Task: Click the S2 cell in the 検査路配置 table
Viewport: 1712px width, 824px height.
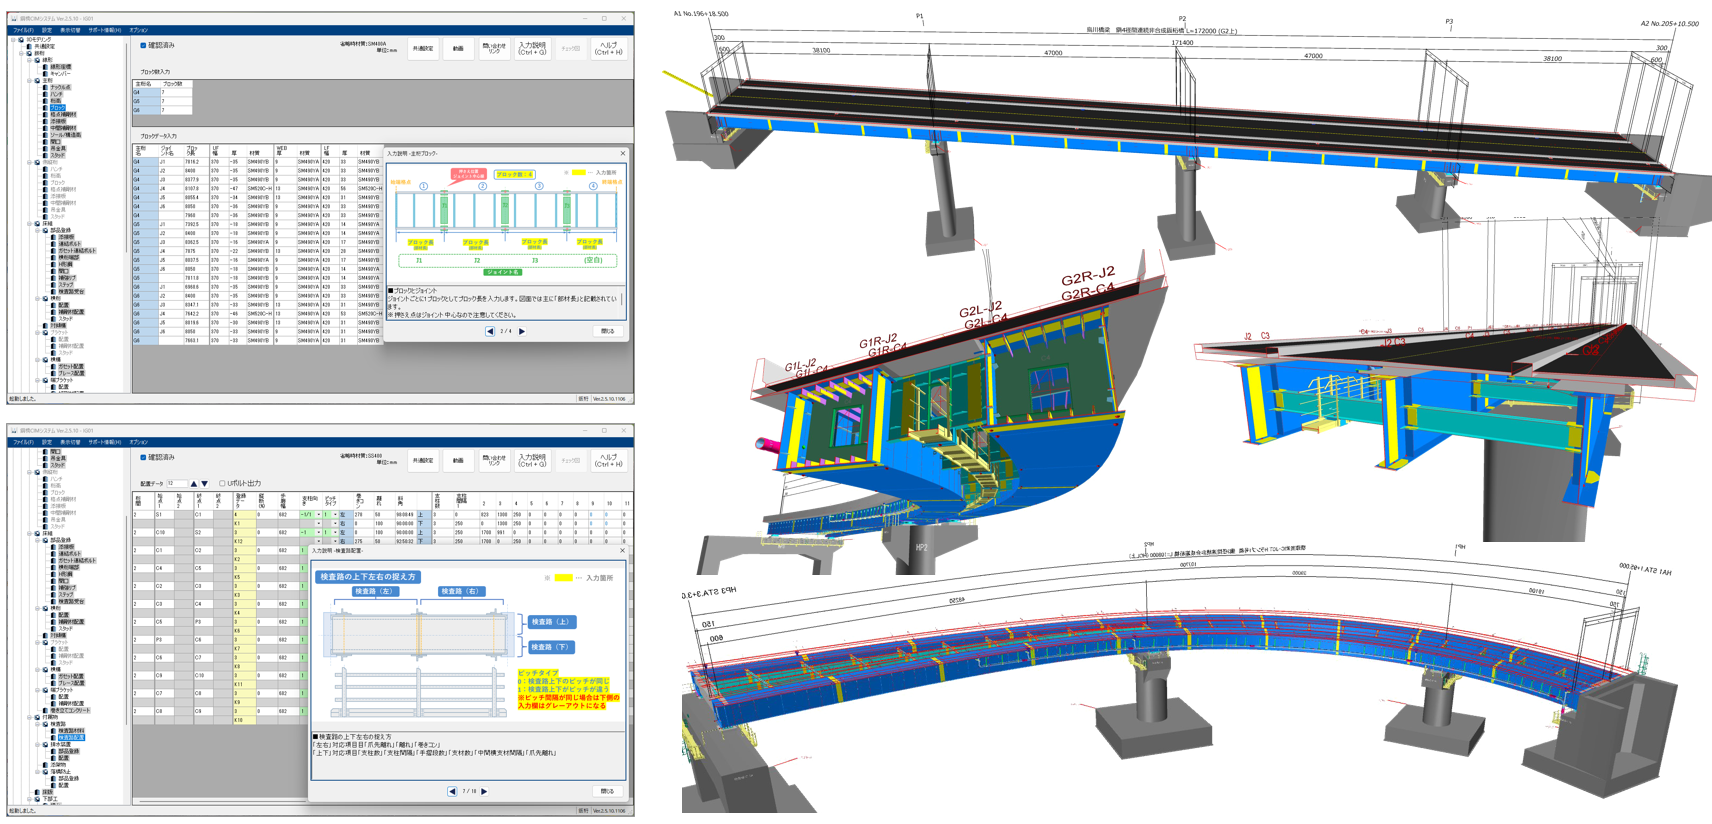Action: 204,532
